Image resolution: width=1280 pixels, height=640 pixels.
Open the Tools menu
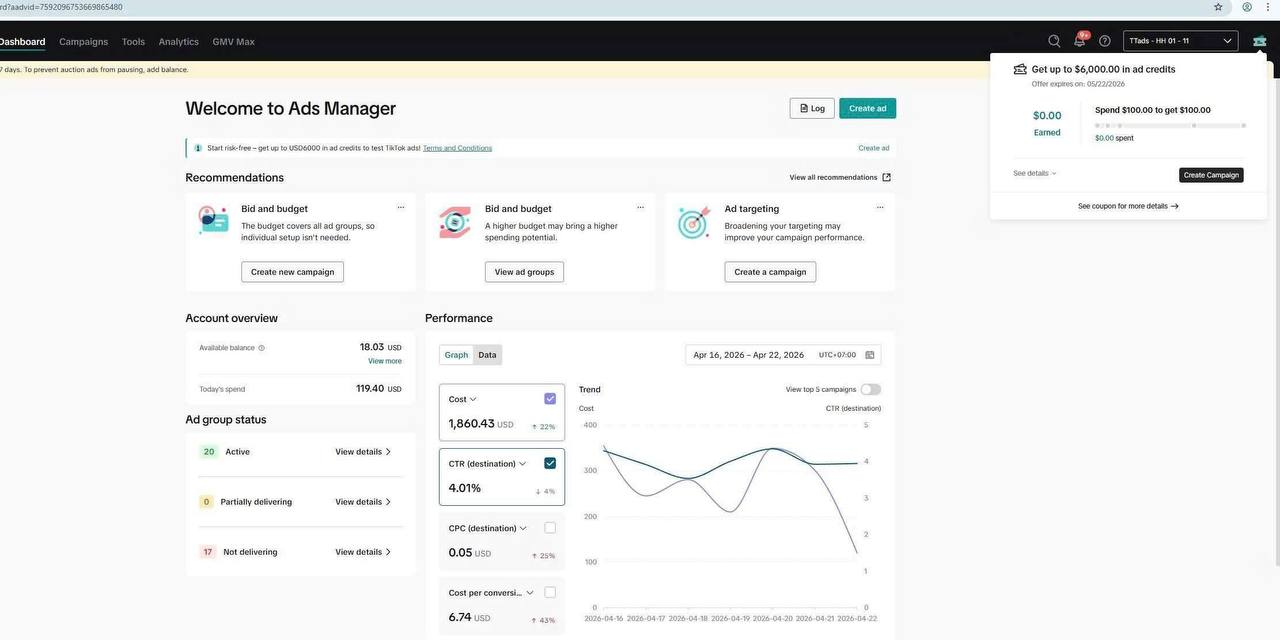[133, 42]
